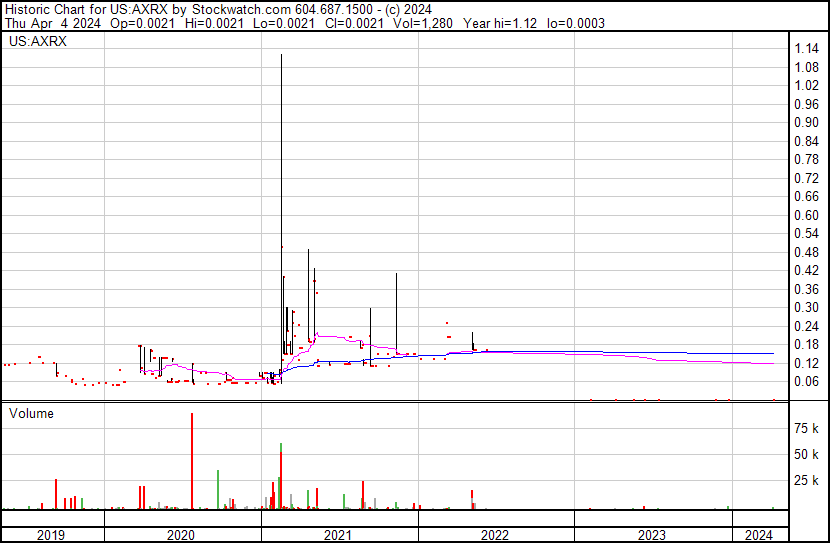
Task: Click the 0.60 price axis value
Action: [x=807, y=215]
